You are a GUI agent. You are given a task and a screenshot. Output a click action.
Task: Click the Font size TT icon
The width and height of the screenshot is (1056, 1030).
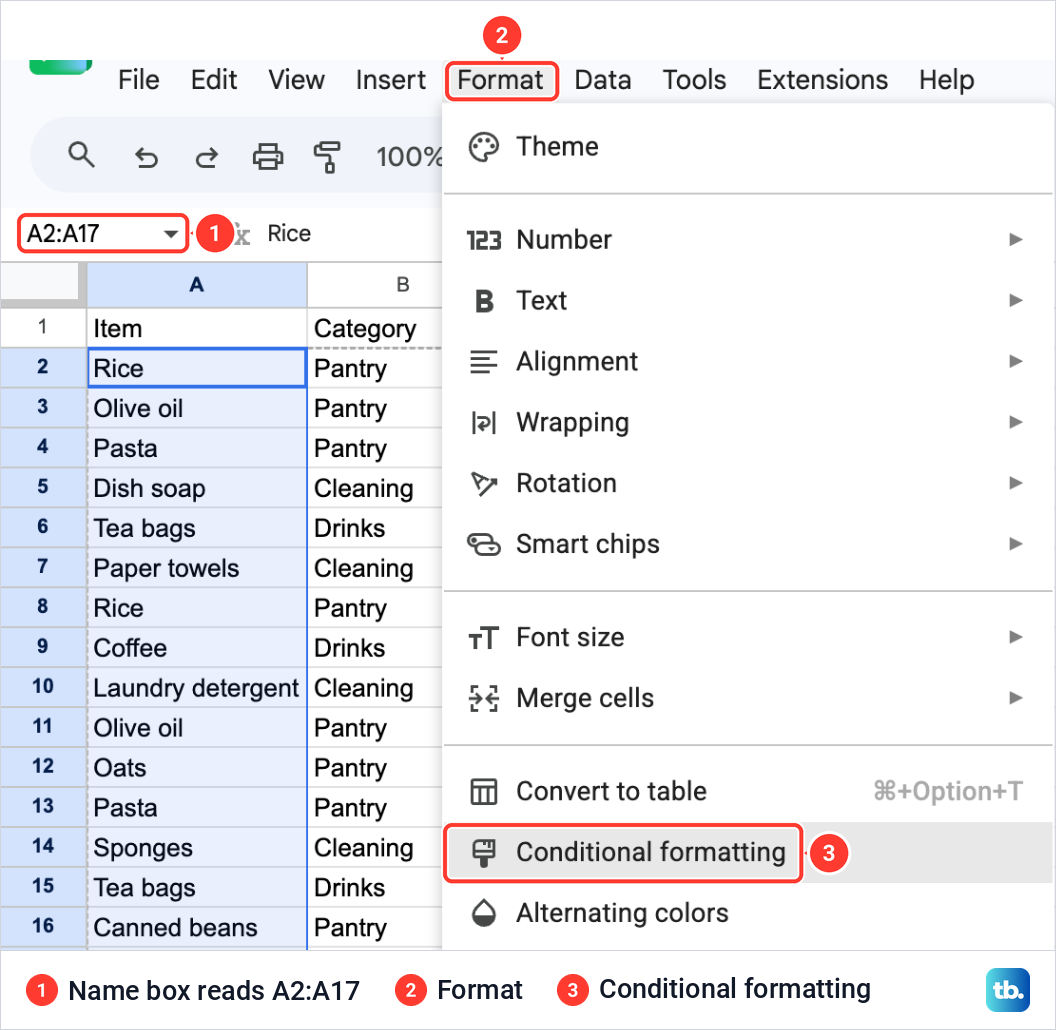tap(484, 638)
